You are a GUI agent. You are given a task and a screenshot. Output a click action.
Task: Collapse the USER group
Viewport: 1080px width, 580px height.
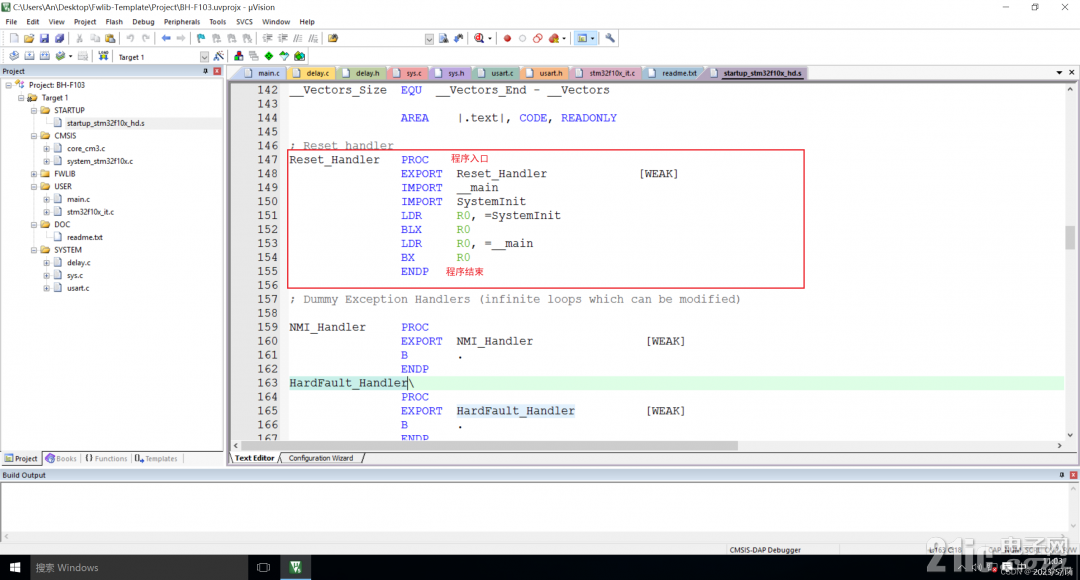point(34,187)
